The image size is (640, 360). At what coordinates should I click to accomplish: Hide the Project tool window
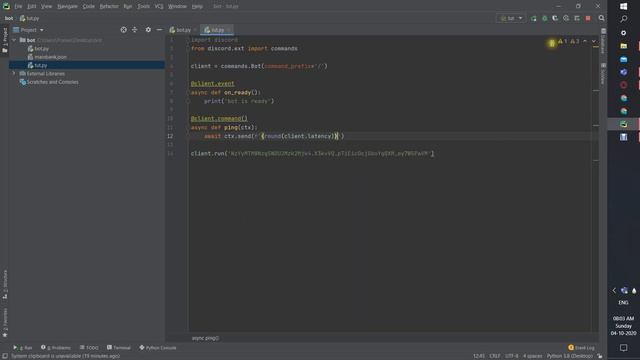coord(159,30)
